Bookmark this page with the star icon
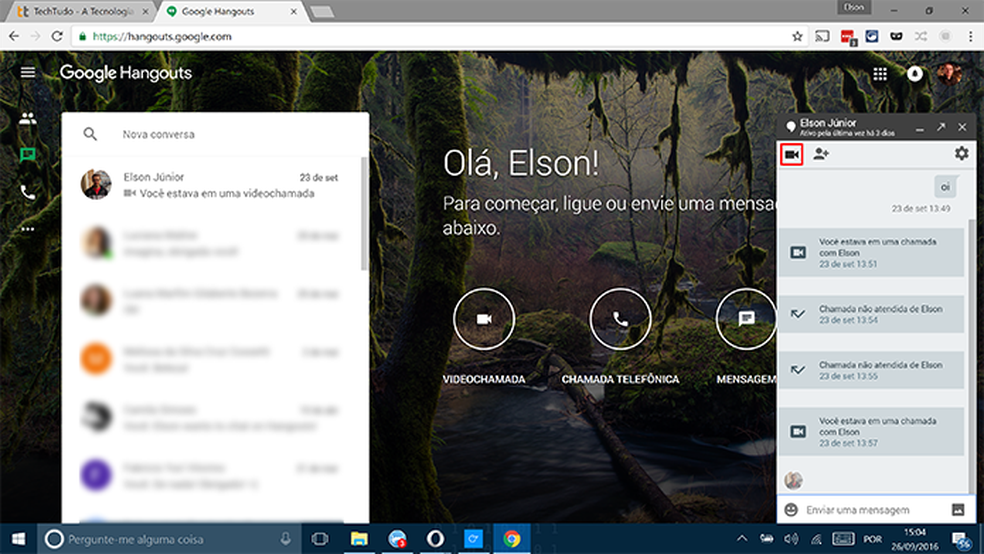The image size is (984, 554). (797, 36)
